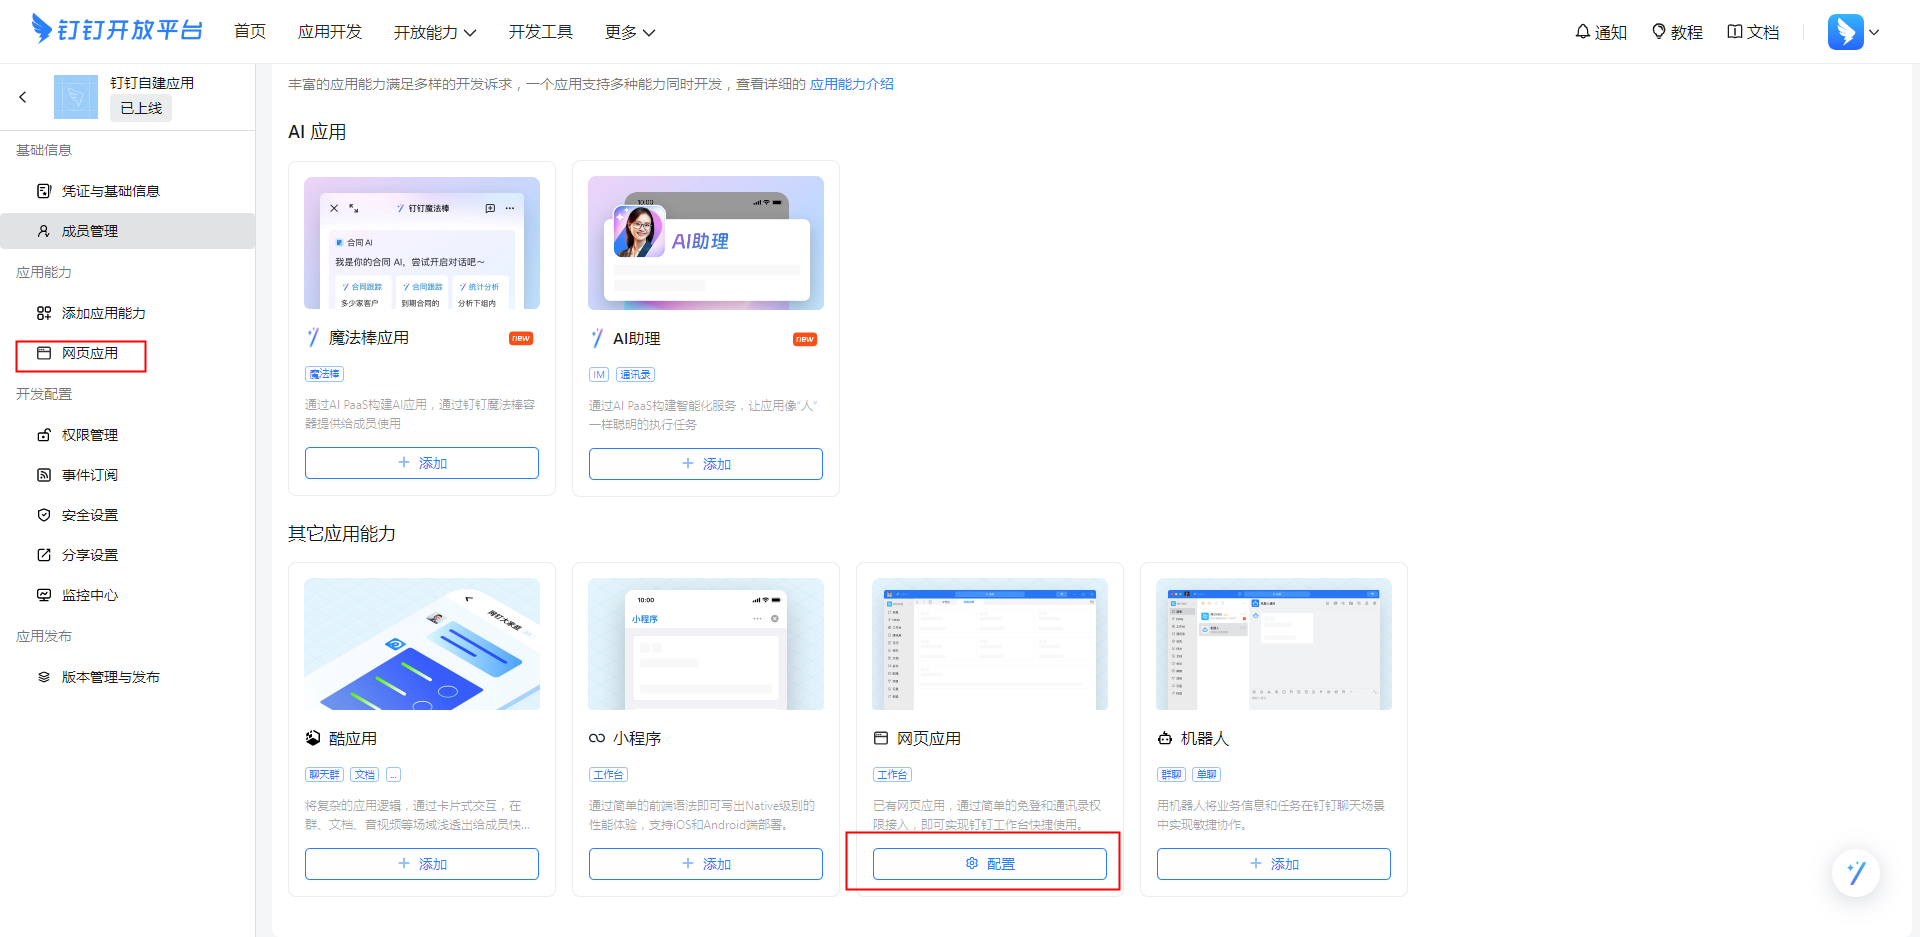The image size is (1920, 937).
Task: Click 配置 for 网页应用
Action: pos(990,864)
